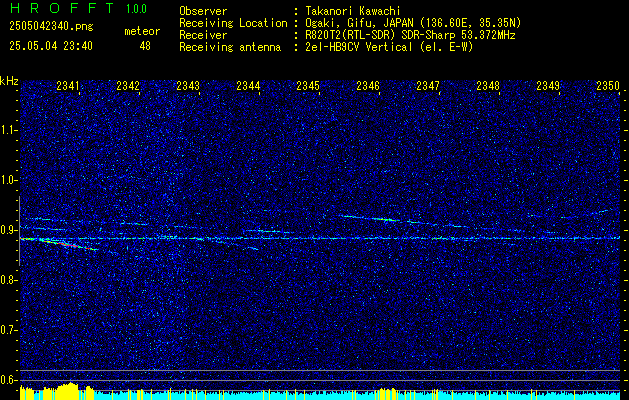The height and width of the screenshot is (400, 629).
Task: Click the short echo trace near 2344
Action: pyautogui.click(x=268, y=231)
